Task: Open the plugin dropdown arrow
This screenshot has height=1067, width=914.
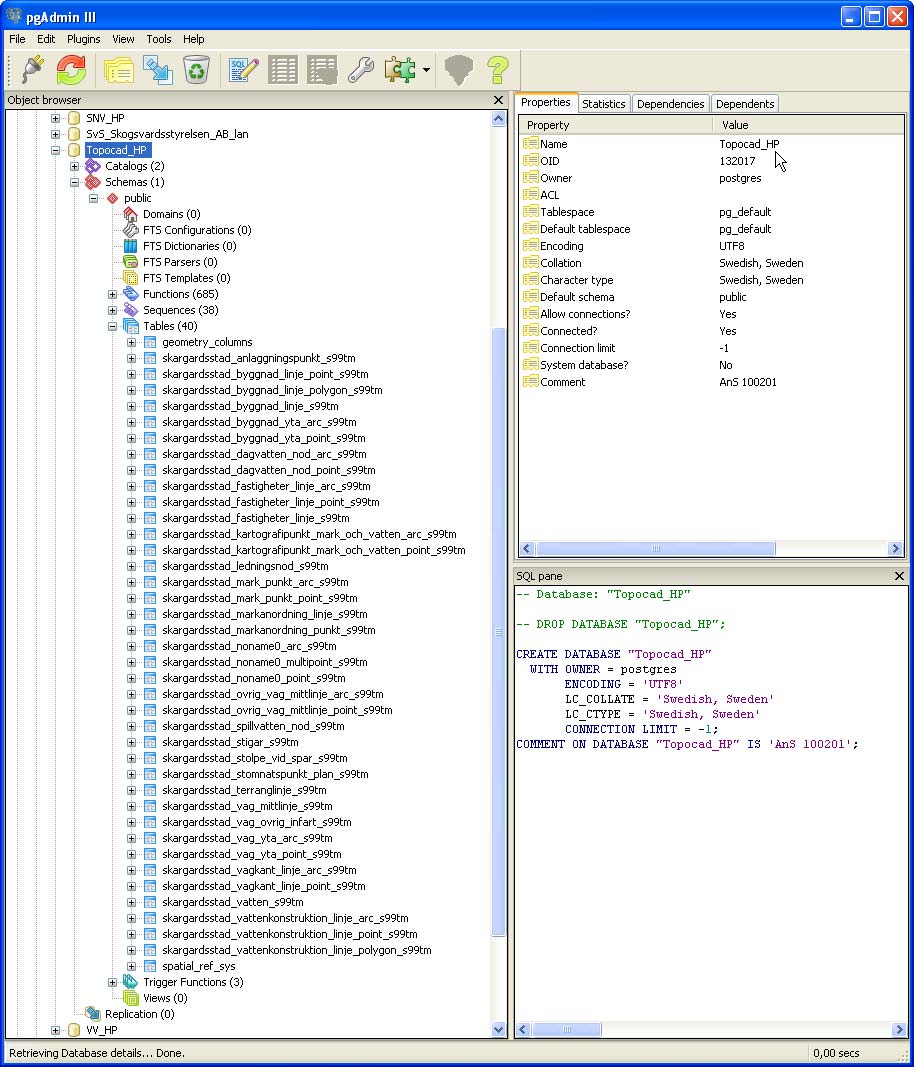Action: 426,70
